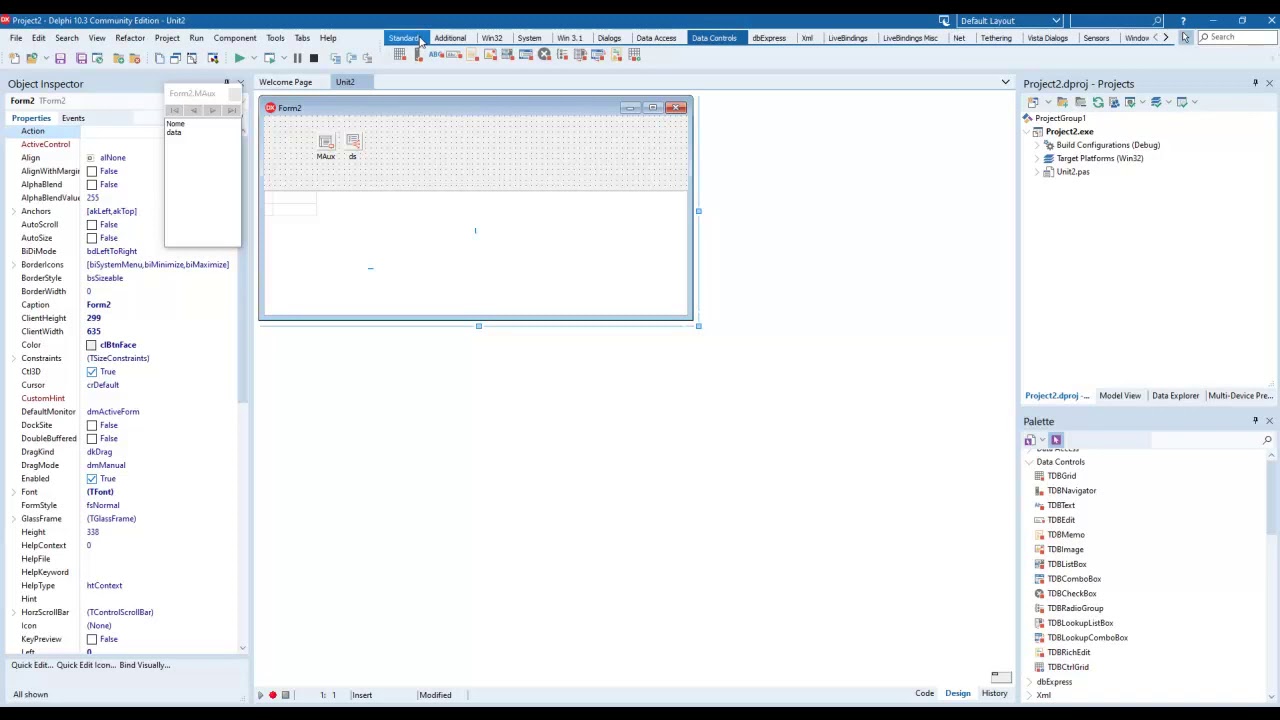The width and height of the screenshot is (1280, 720).
Task: Click the red record macro icon in status bar
Action: (272, 695)
